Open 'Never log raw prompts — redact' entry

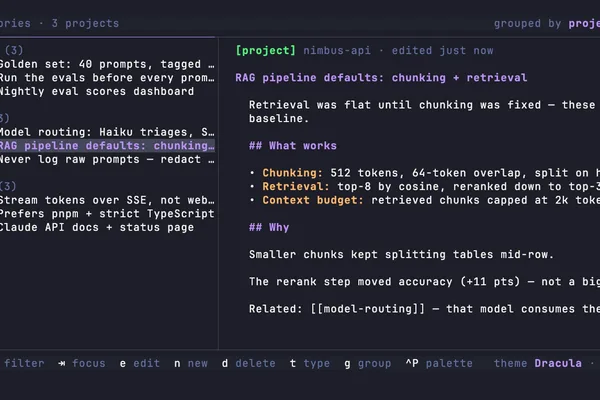pos(107,160)
